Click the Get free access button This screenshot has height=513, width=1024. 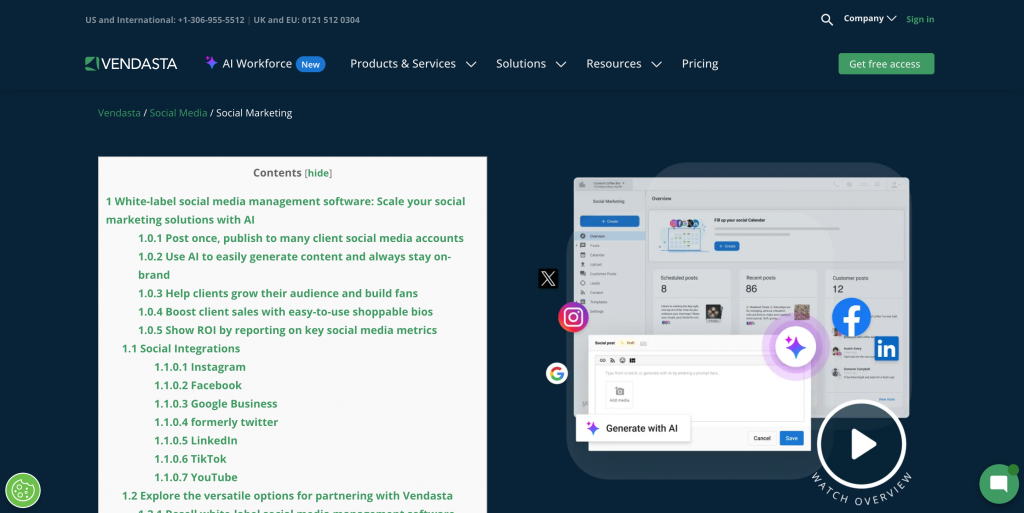click(885, 64)
